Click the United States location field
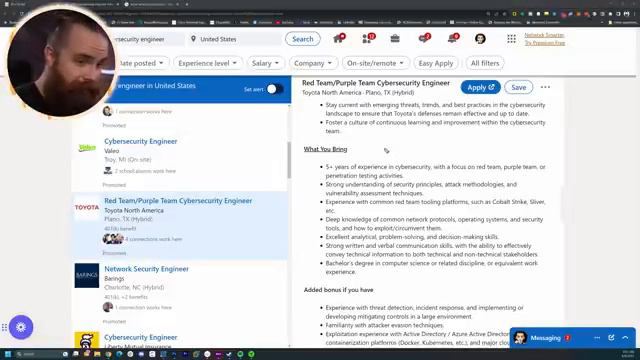The height and width of the screenshot is (360, 640). (234, 39)
